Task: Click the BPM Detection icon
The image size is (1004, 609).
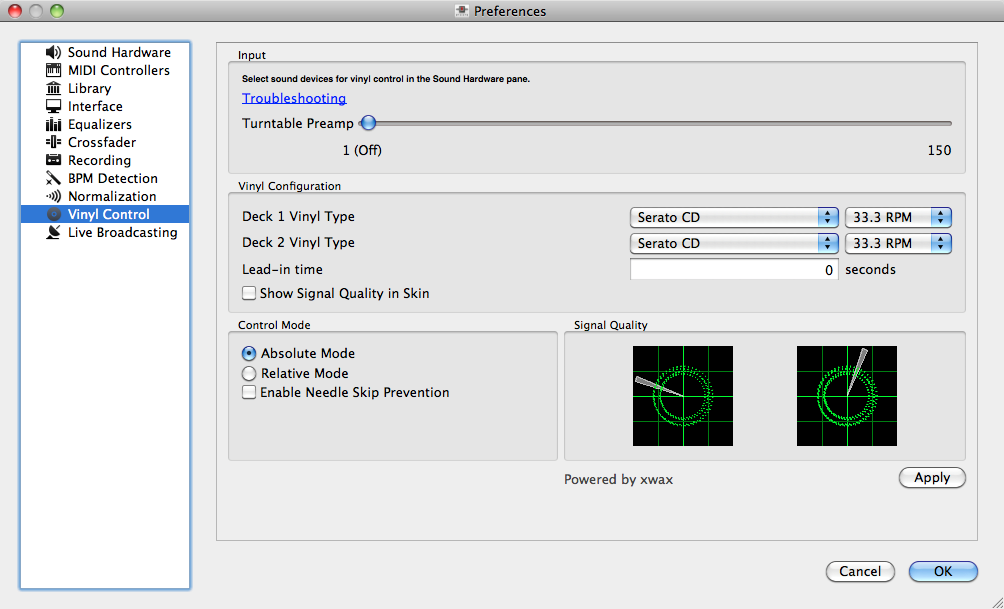Action: [x=54, y=178]
